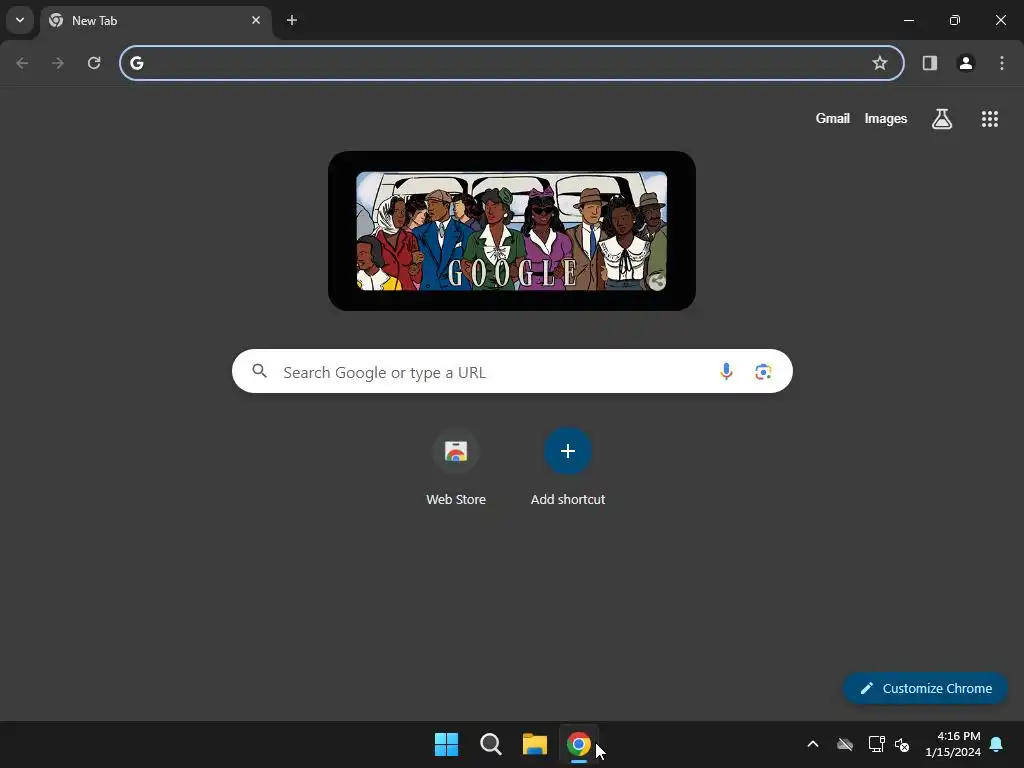Open a new tab with the plus button
Image resolution: width=1024 pixels, height=768 pixels.
[292, 20]
